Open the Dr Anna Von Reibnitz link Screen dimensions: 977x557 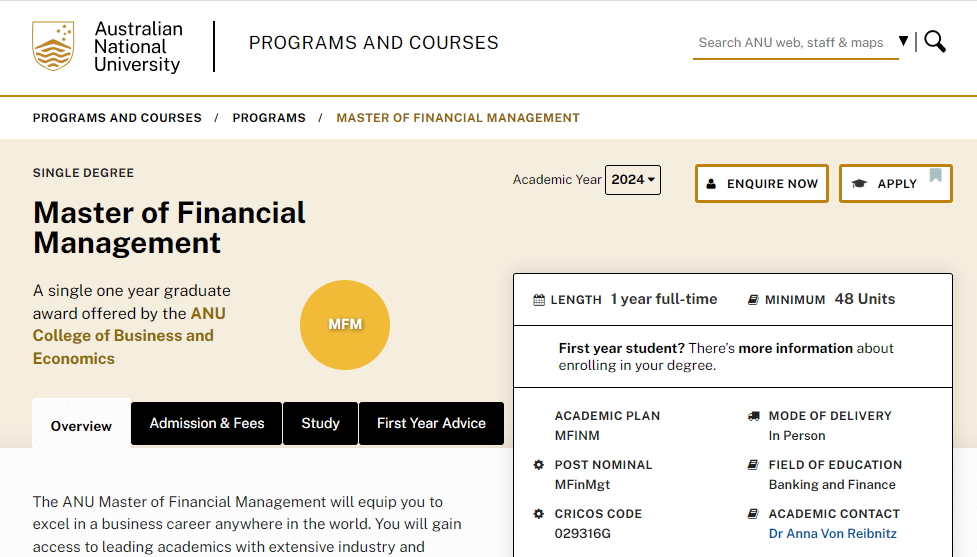(832, 534)
